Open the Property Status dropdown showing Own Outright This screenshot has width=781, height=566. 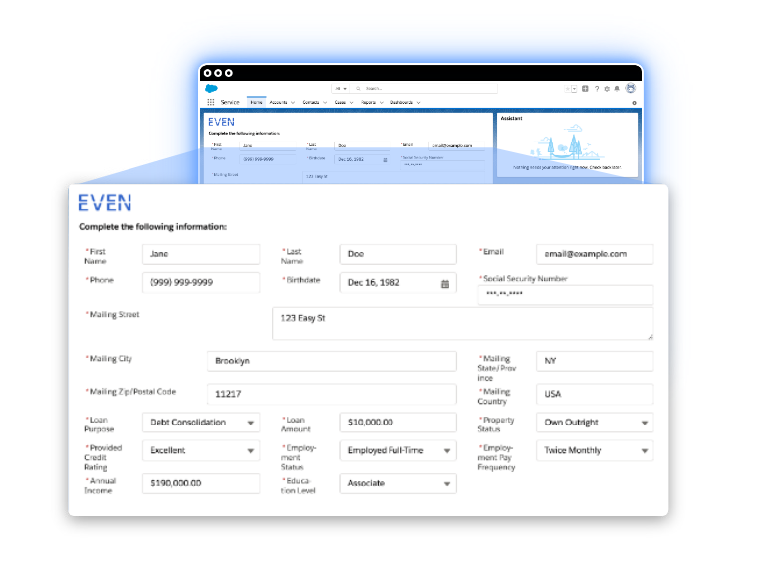[x=595, y=423]
